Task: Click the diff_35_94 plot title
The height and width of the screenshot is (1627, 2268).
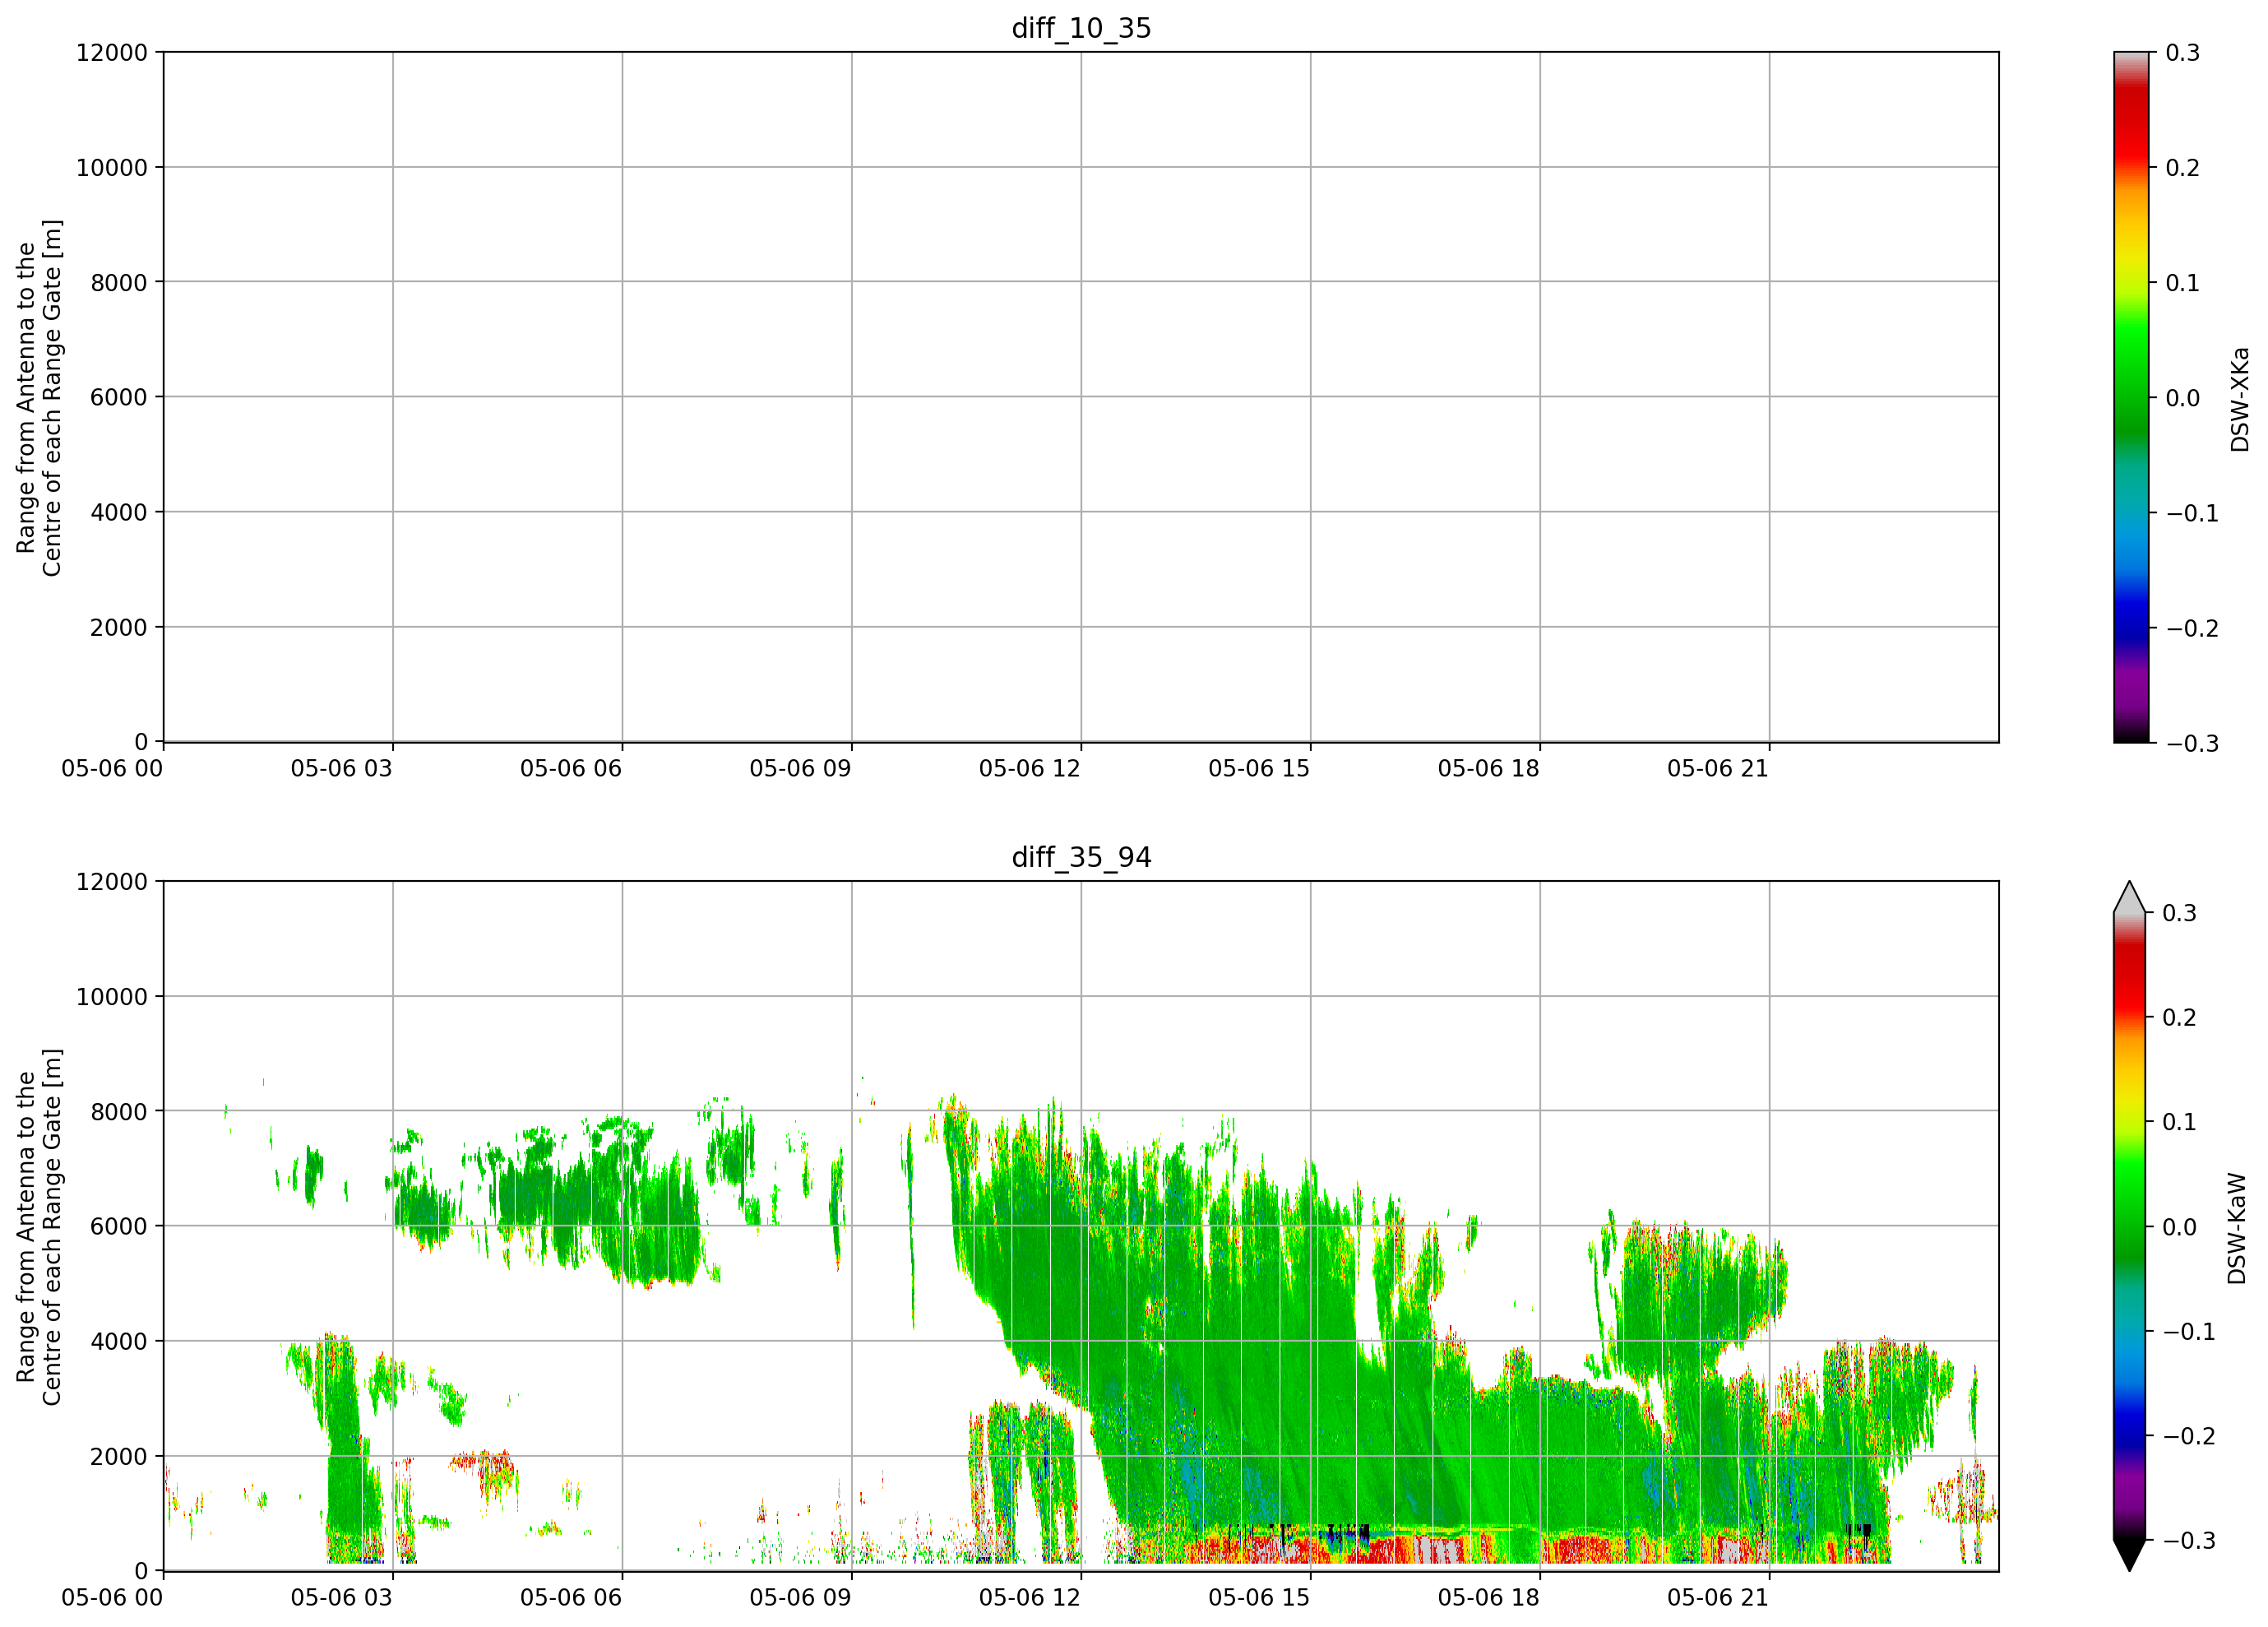Action: (1081, 857)
